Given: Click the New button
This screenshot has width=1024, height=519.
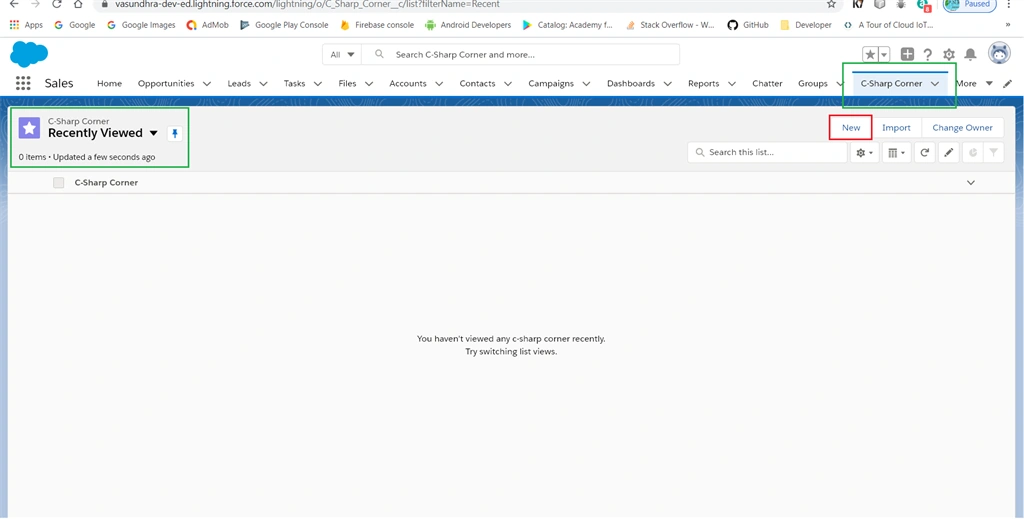Looking at the screenshot, I should (x=851, y=128).
